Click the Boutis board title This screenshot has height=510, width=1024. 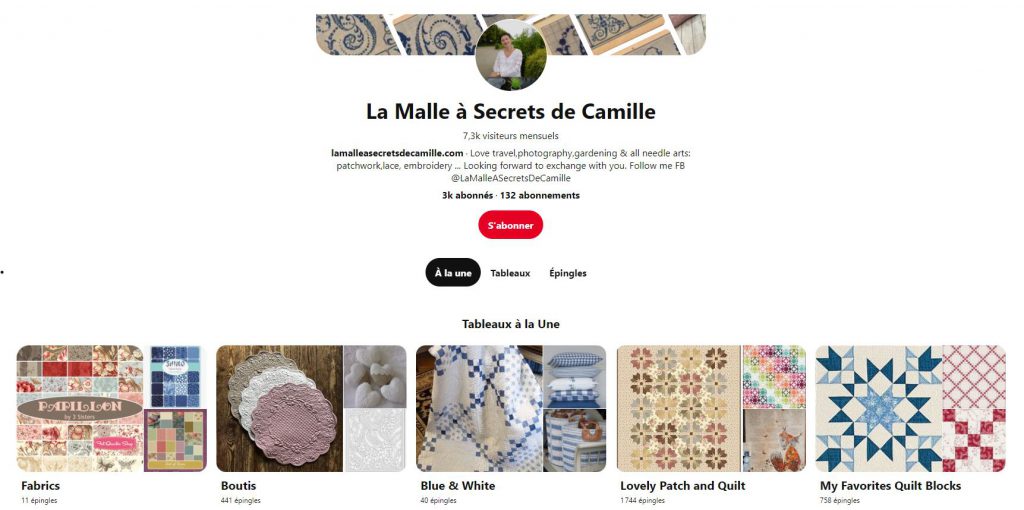click(x=238, y=486)
